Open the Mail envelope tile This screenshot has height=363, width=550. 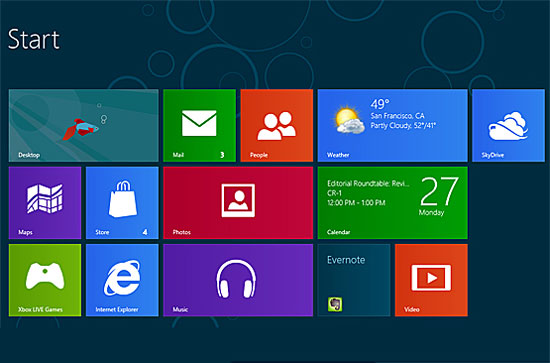tap(199, 125)
